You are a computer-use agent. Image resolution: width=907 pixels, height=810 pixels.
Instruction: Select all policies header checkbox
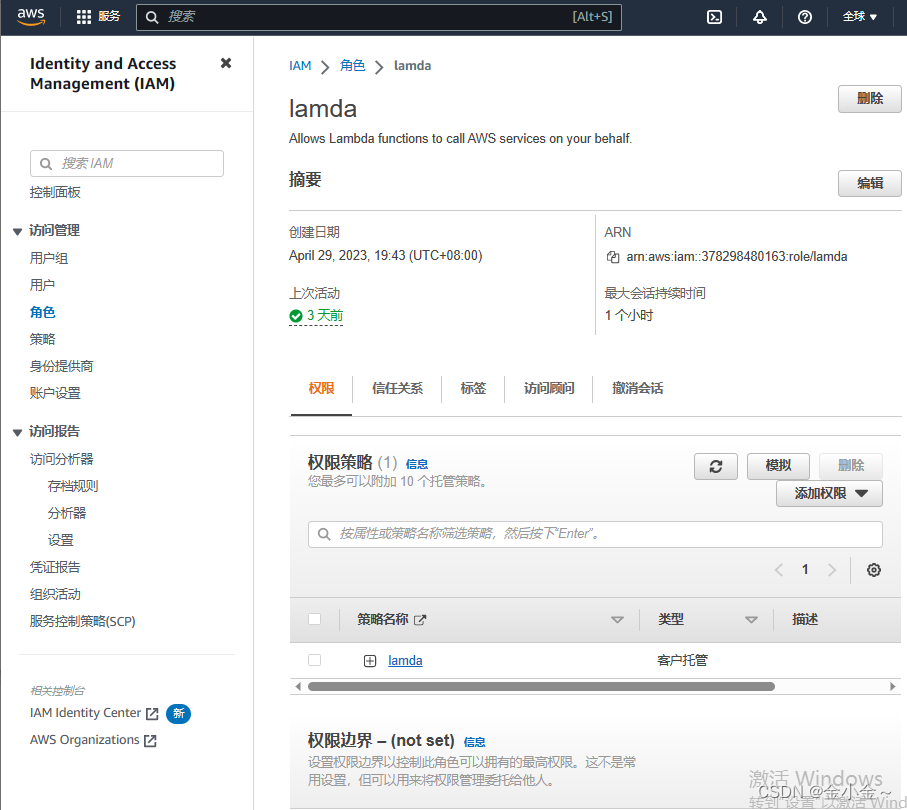(315, 619)
